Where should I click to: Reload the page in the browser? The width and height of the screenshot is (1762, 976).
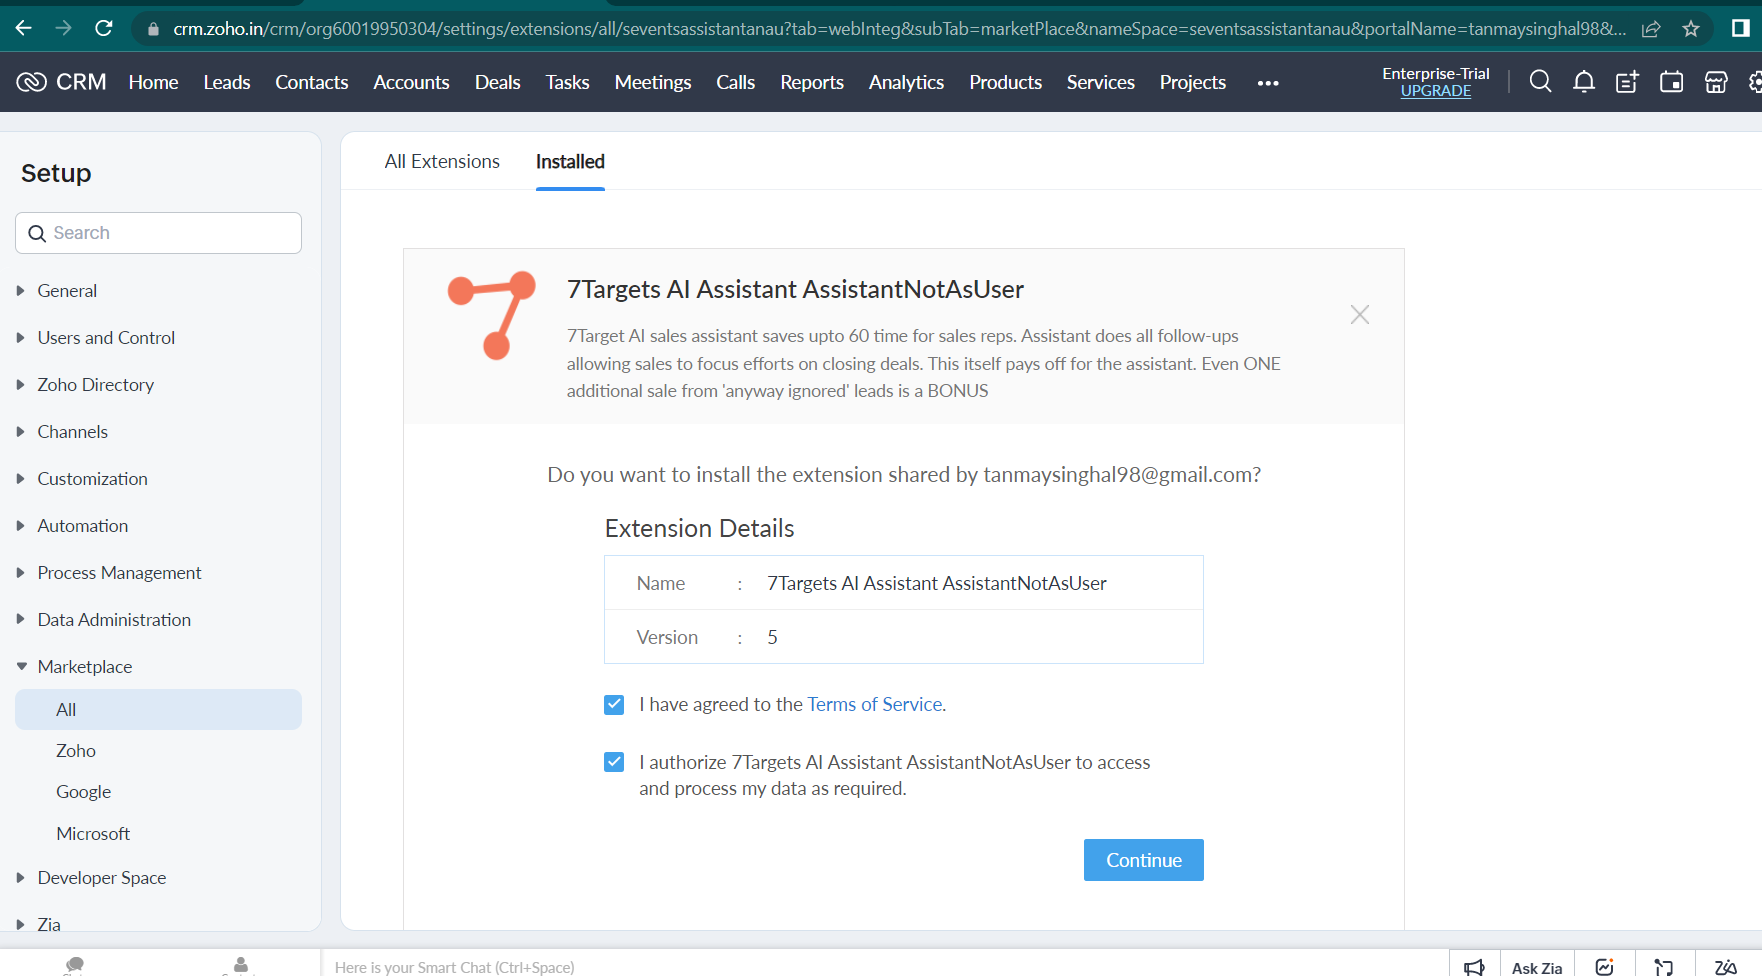(x=103, y=28)
